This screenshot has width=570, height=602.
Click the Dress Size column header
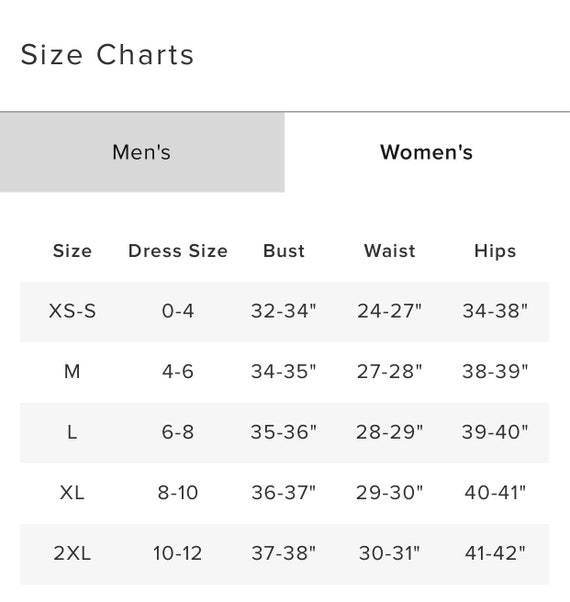coord(178,251)
